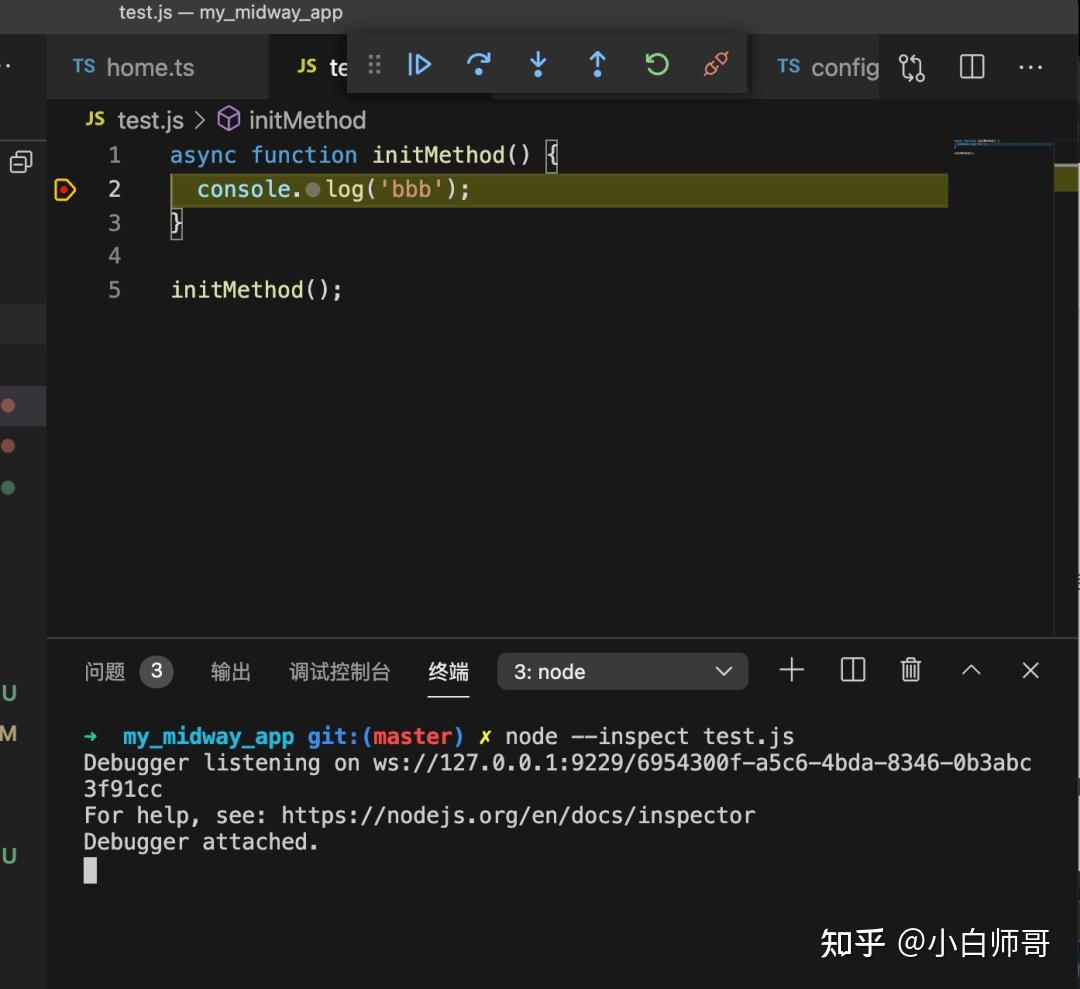This screenshot has height=989, width=1080.
Task: Click the nodejs.org inspector docs link
Action: click(x=518, y=815)
